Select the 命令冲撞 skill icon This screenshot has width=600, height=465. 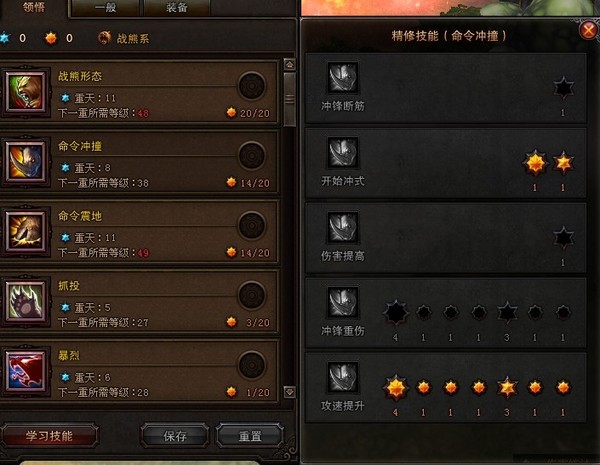26,162
